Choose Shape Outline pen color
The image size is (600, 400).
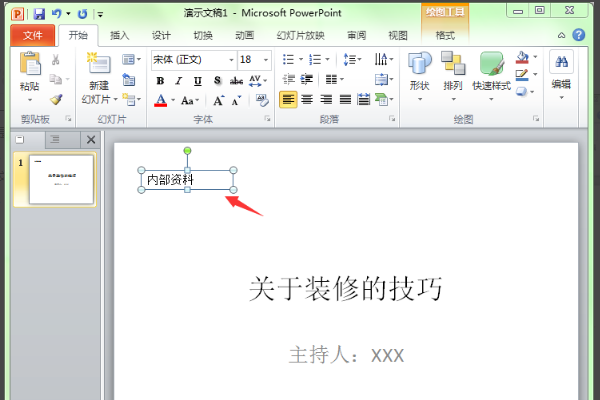522,75
